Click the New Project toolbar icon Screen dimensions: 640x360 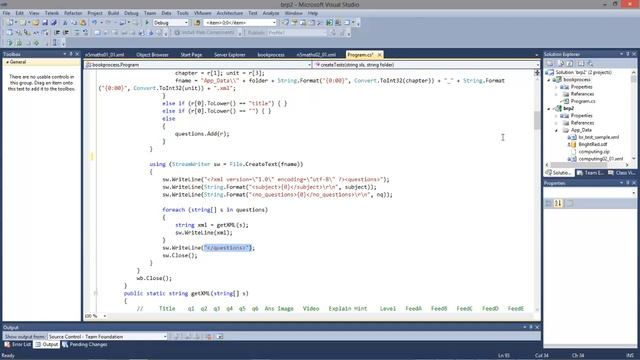click(x=10, y=23)
